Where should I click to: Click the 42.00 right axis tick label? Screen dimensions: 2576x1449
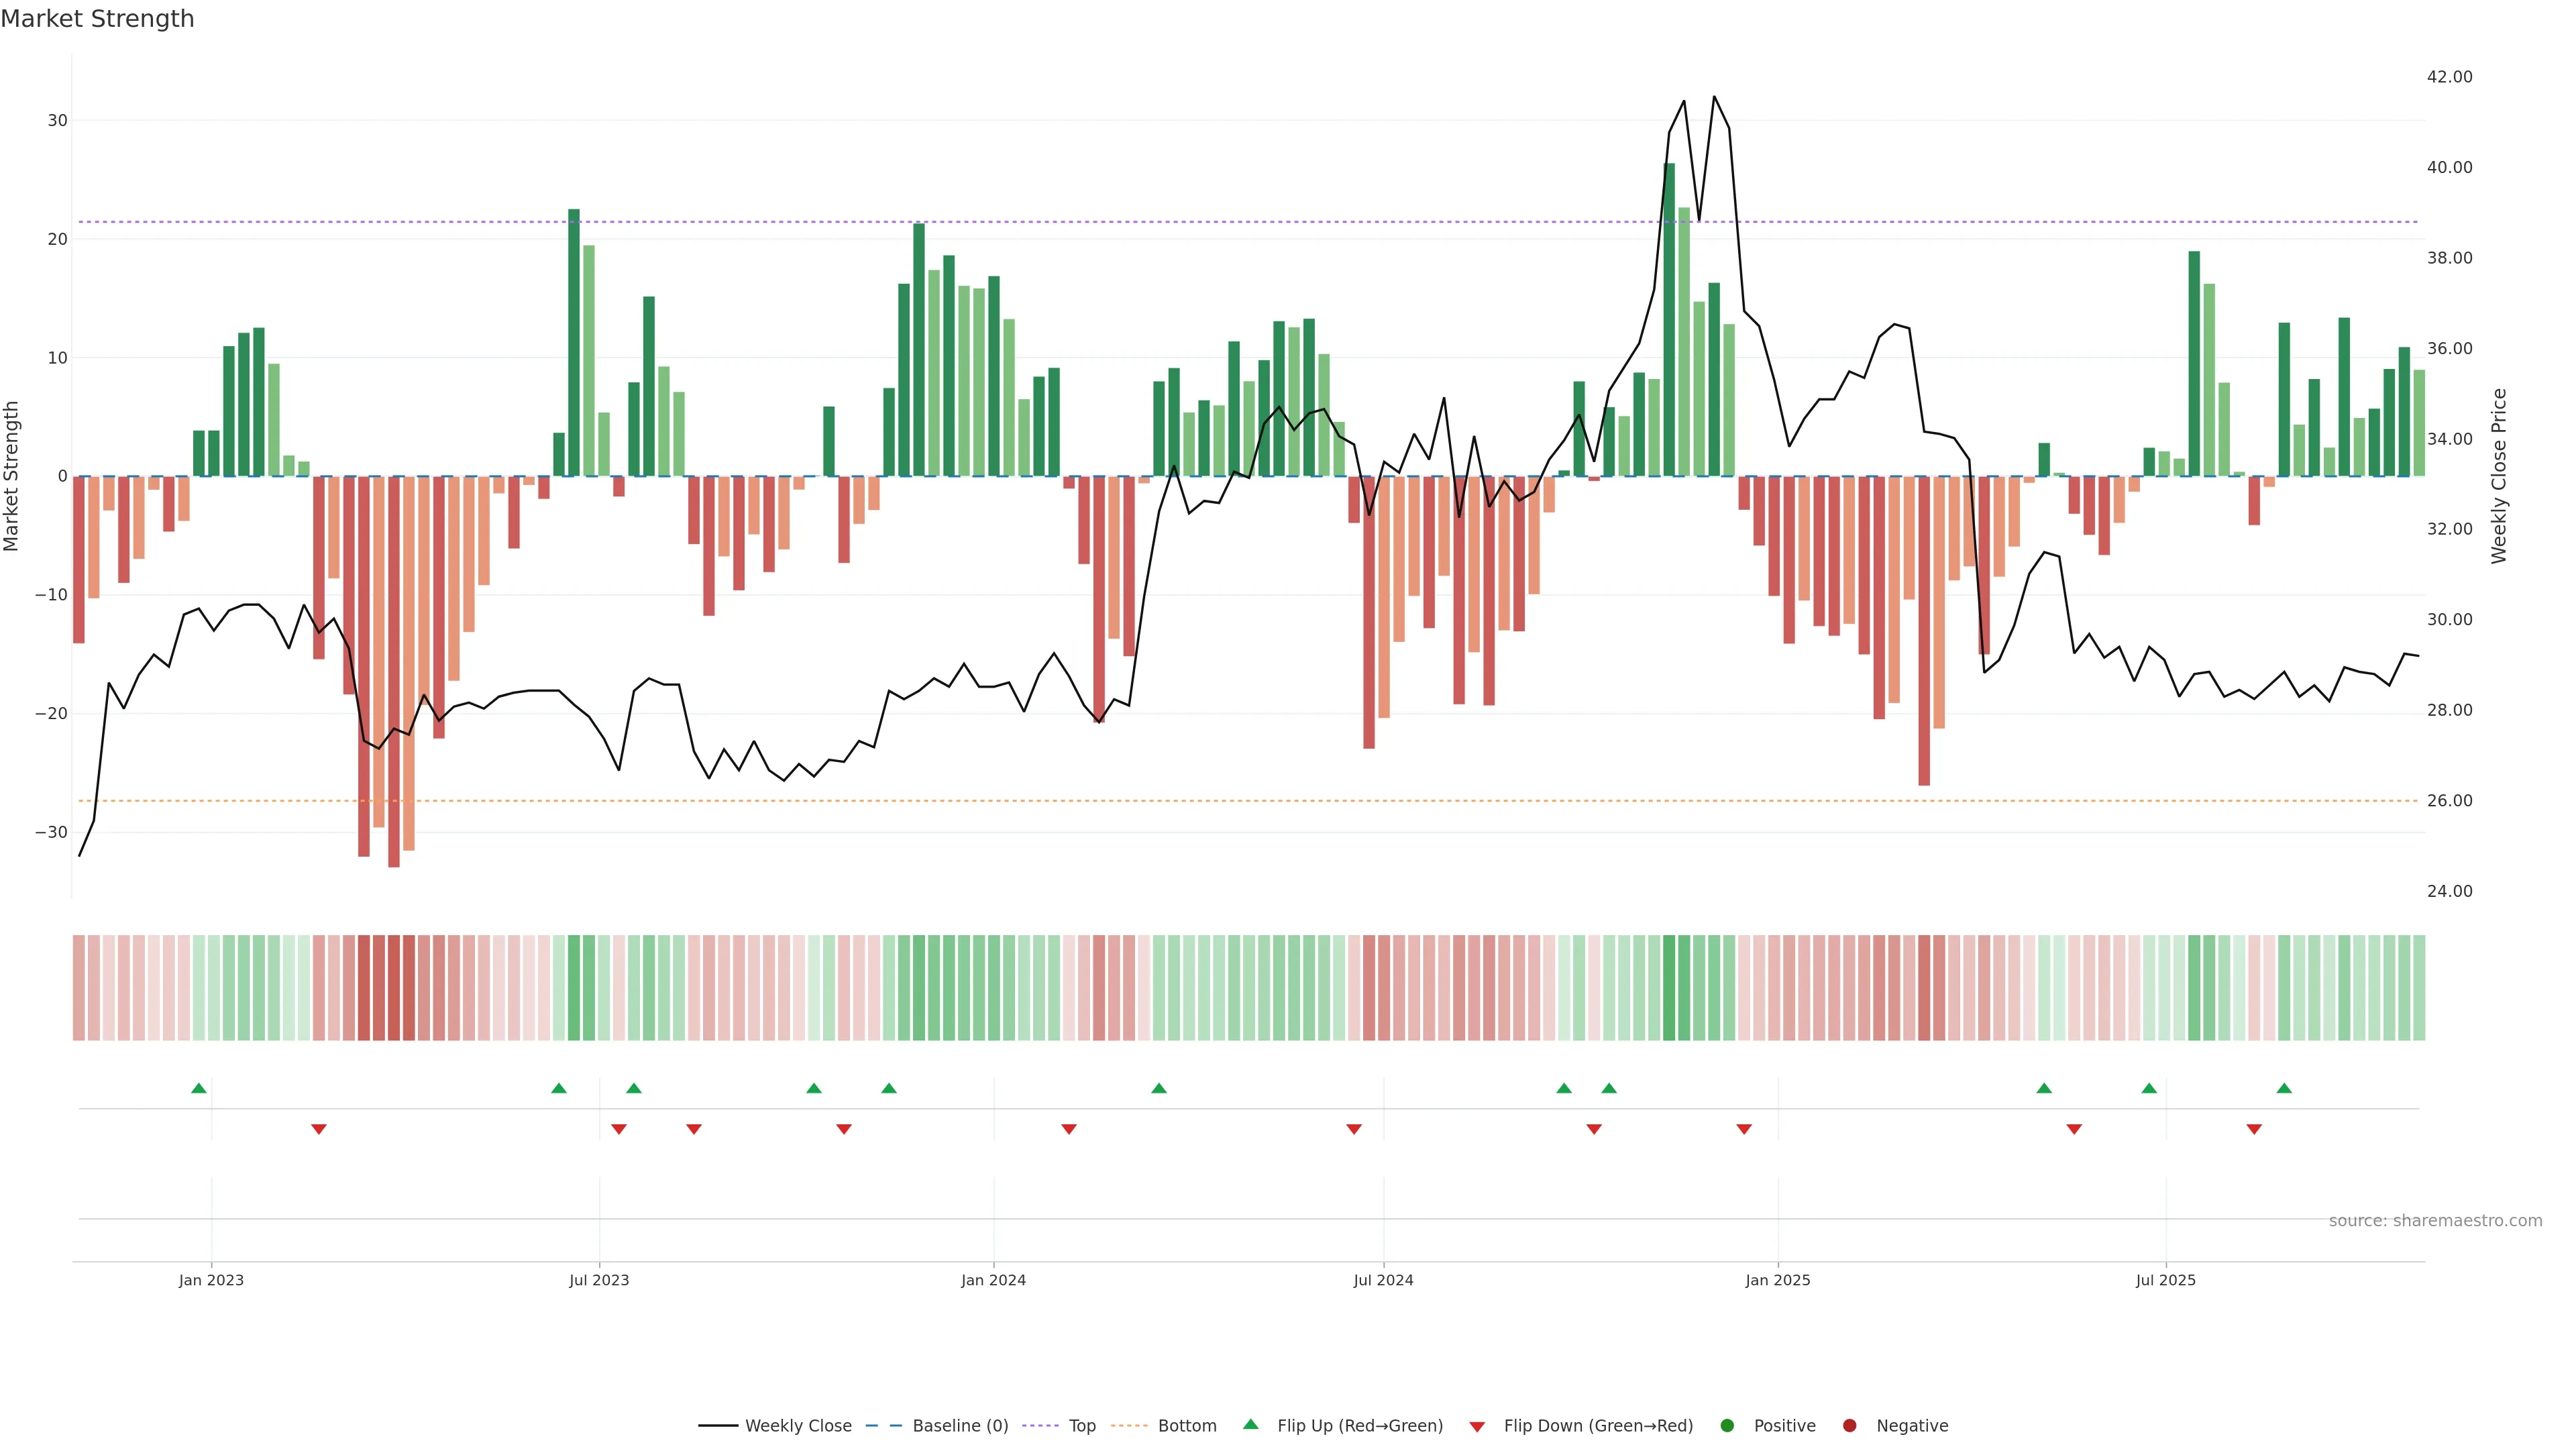(x=2449, y=77)
